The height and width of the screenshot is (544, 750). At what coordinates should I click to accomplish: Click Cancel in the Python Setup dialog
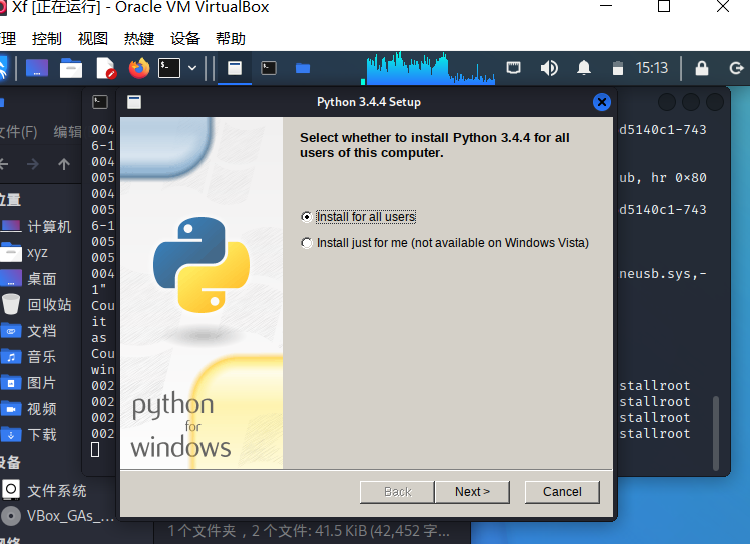click(562, 492)
